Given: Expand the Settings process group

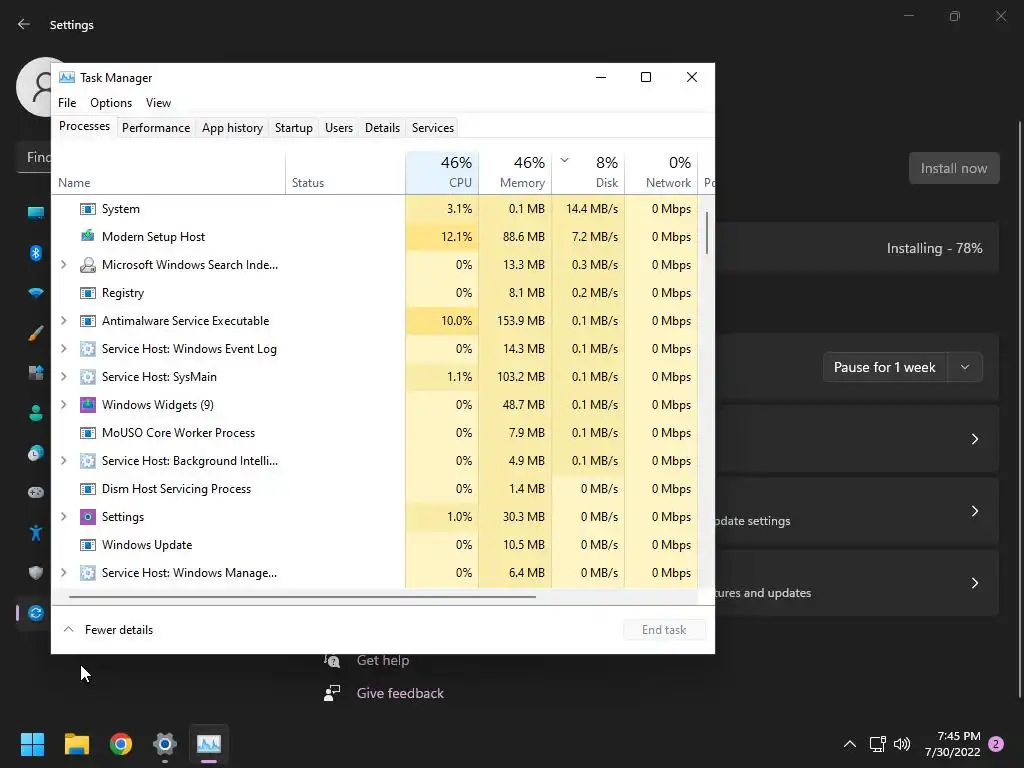Looking at the screenshot, I should coord(63,517).
